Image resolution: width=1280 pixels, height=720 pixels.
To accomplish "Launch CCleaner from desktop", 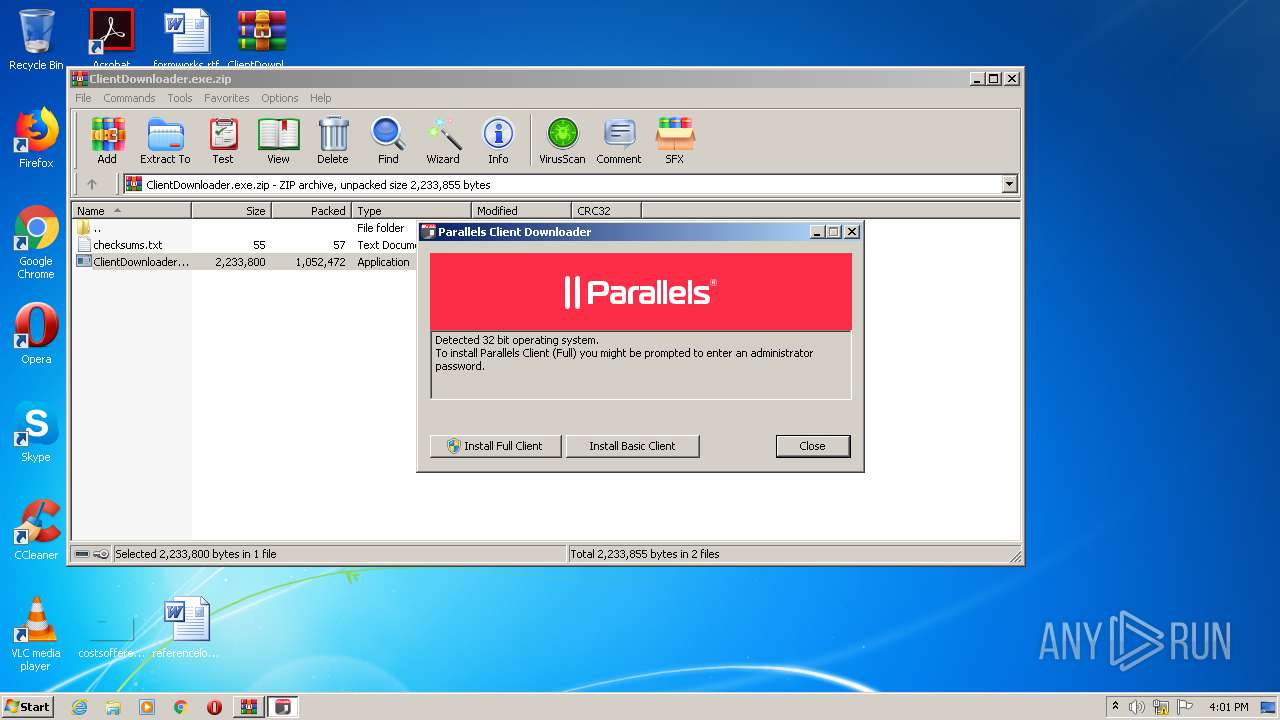I will point(36,530).
